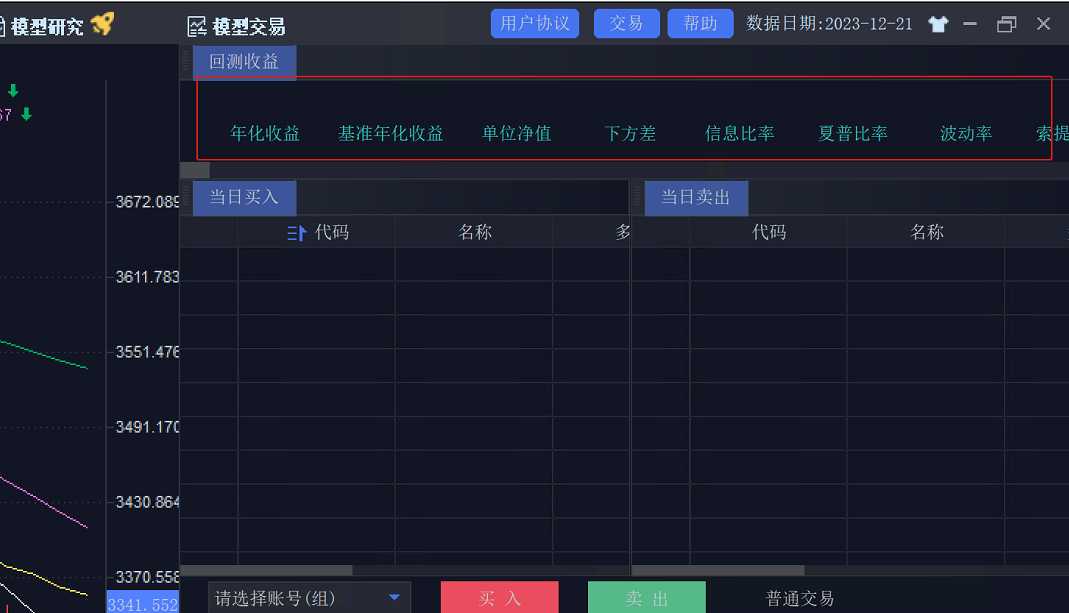Expand the 请选择账号(组) dropdown
This screenshot has width=1069, height=613.
tap(309, 598)
